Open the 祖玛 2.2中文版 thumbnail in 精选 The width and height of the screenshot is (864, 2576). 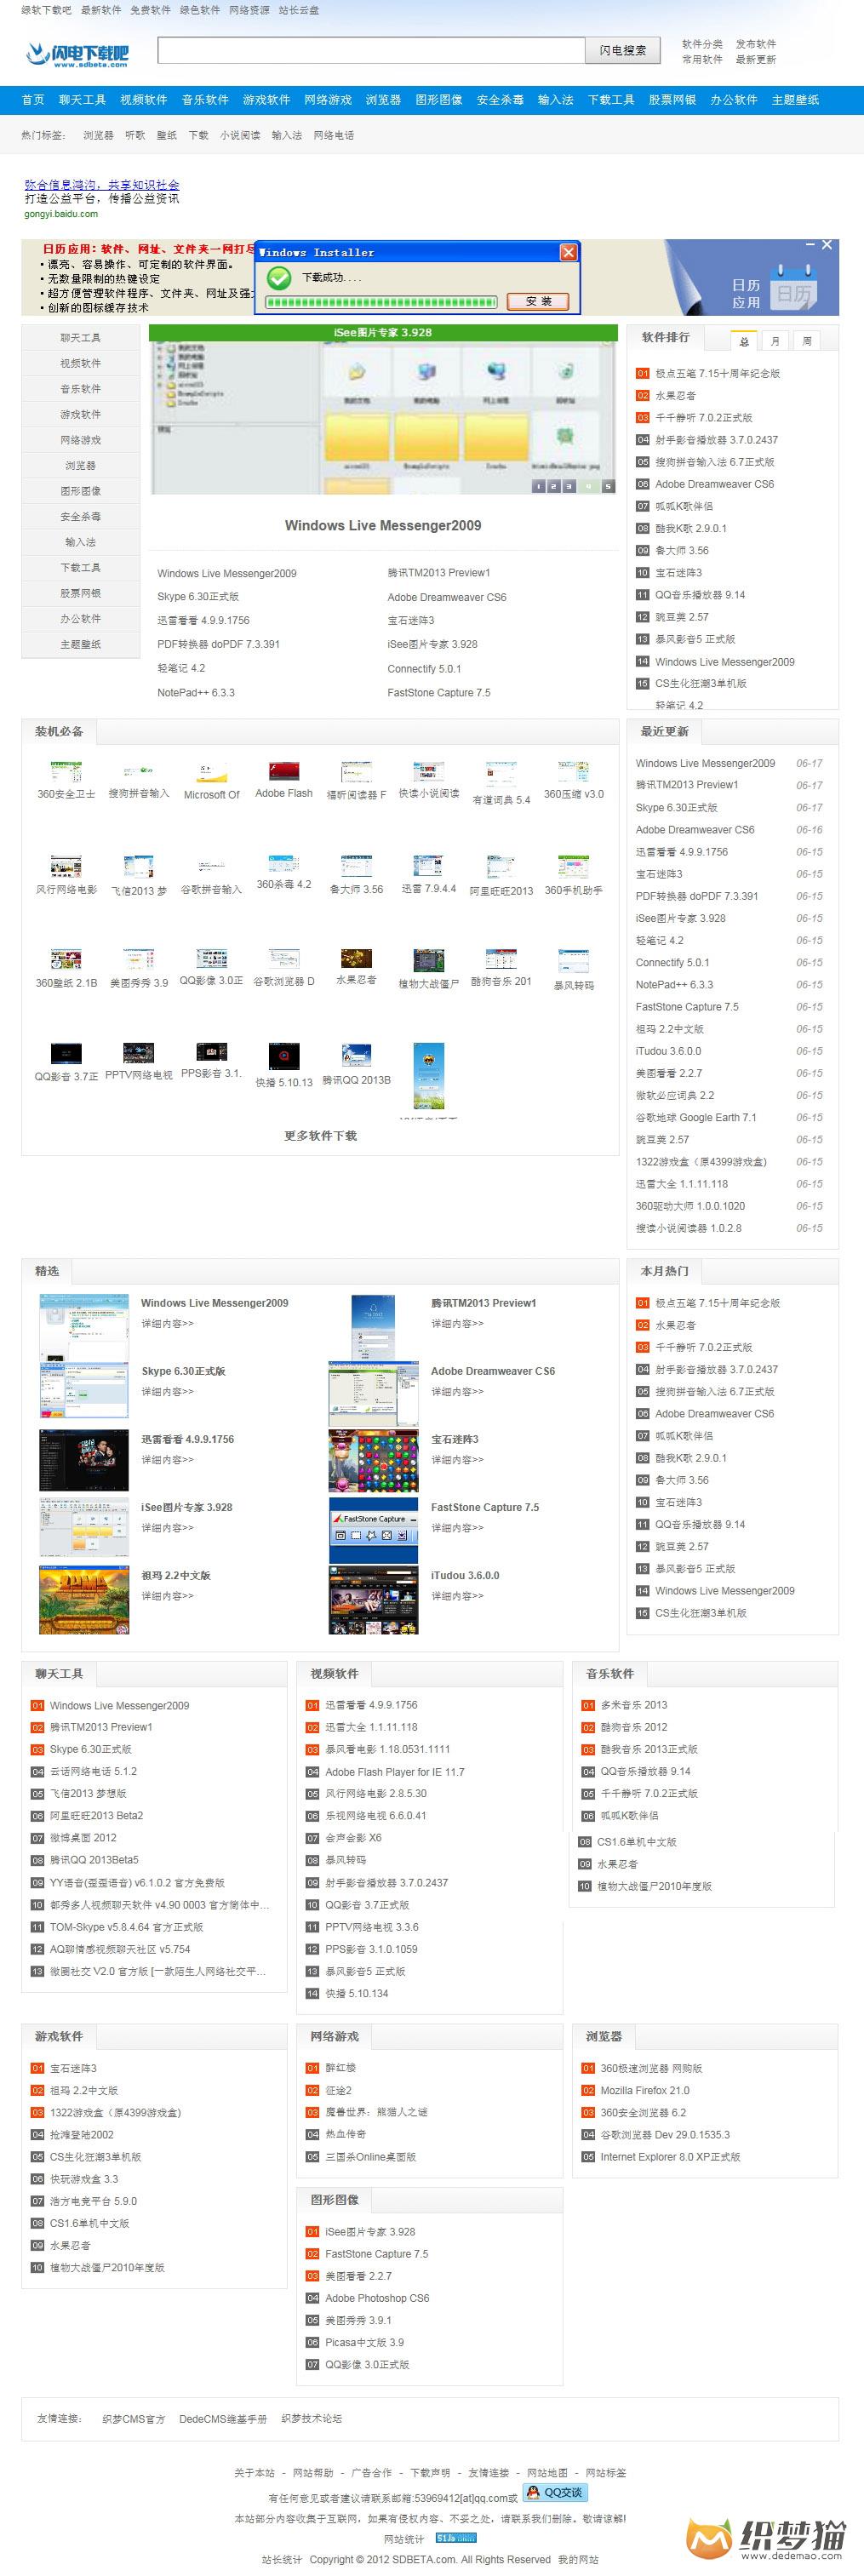[x=84, y=1600]
